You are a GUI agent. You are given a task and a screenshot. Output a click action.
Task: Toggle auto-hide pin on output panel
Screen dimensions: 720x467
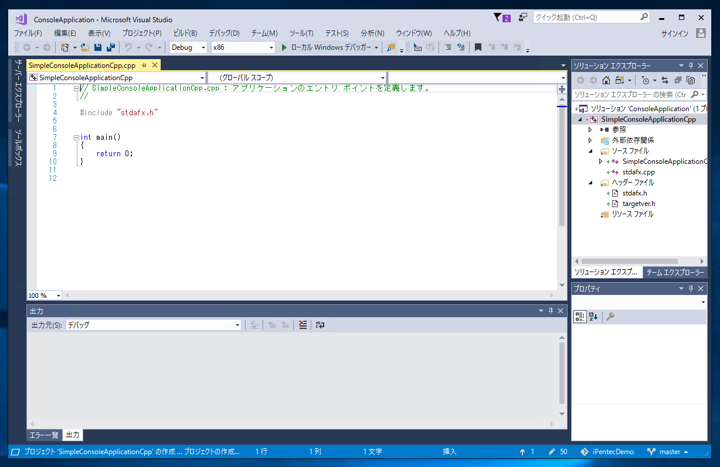click(x=550, y=311)
